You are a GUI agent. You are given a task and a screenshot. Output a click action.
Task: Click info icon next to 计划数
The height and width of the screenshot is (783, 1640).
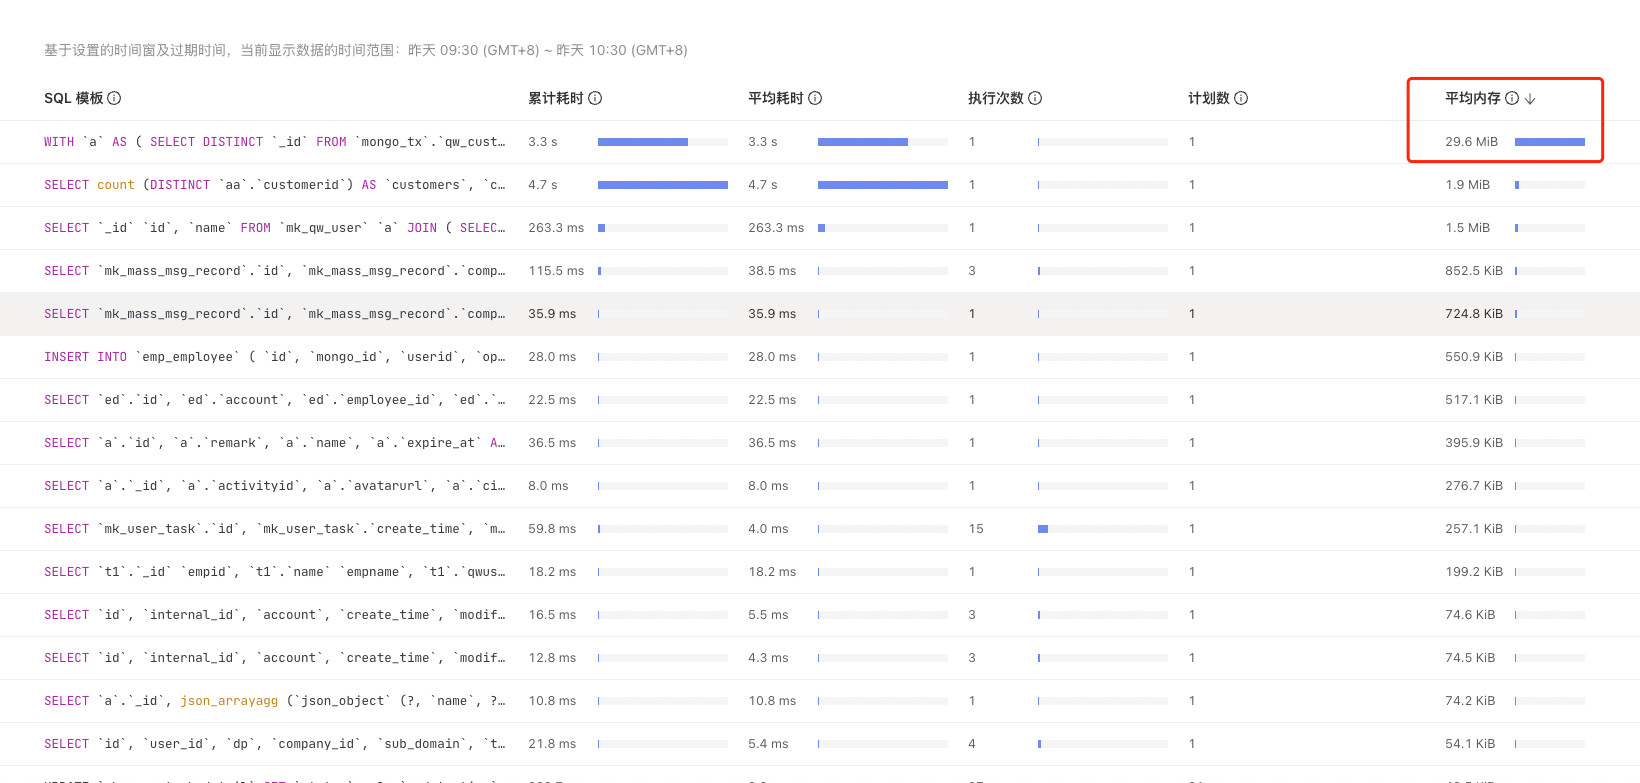(1241, 98)
